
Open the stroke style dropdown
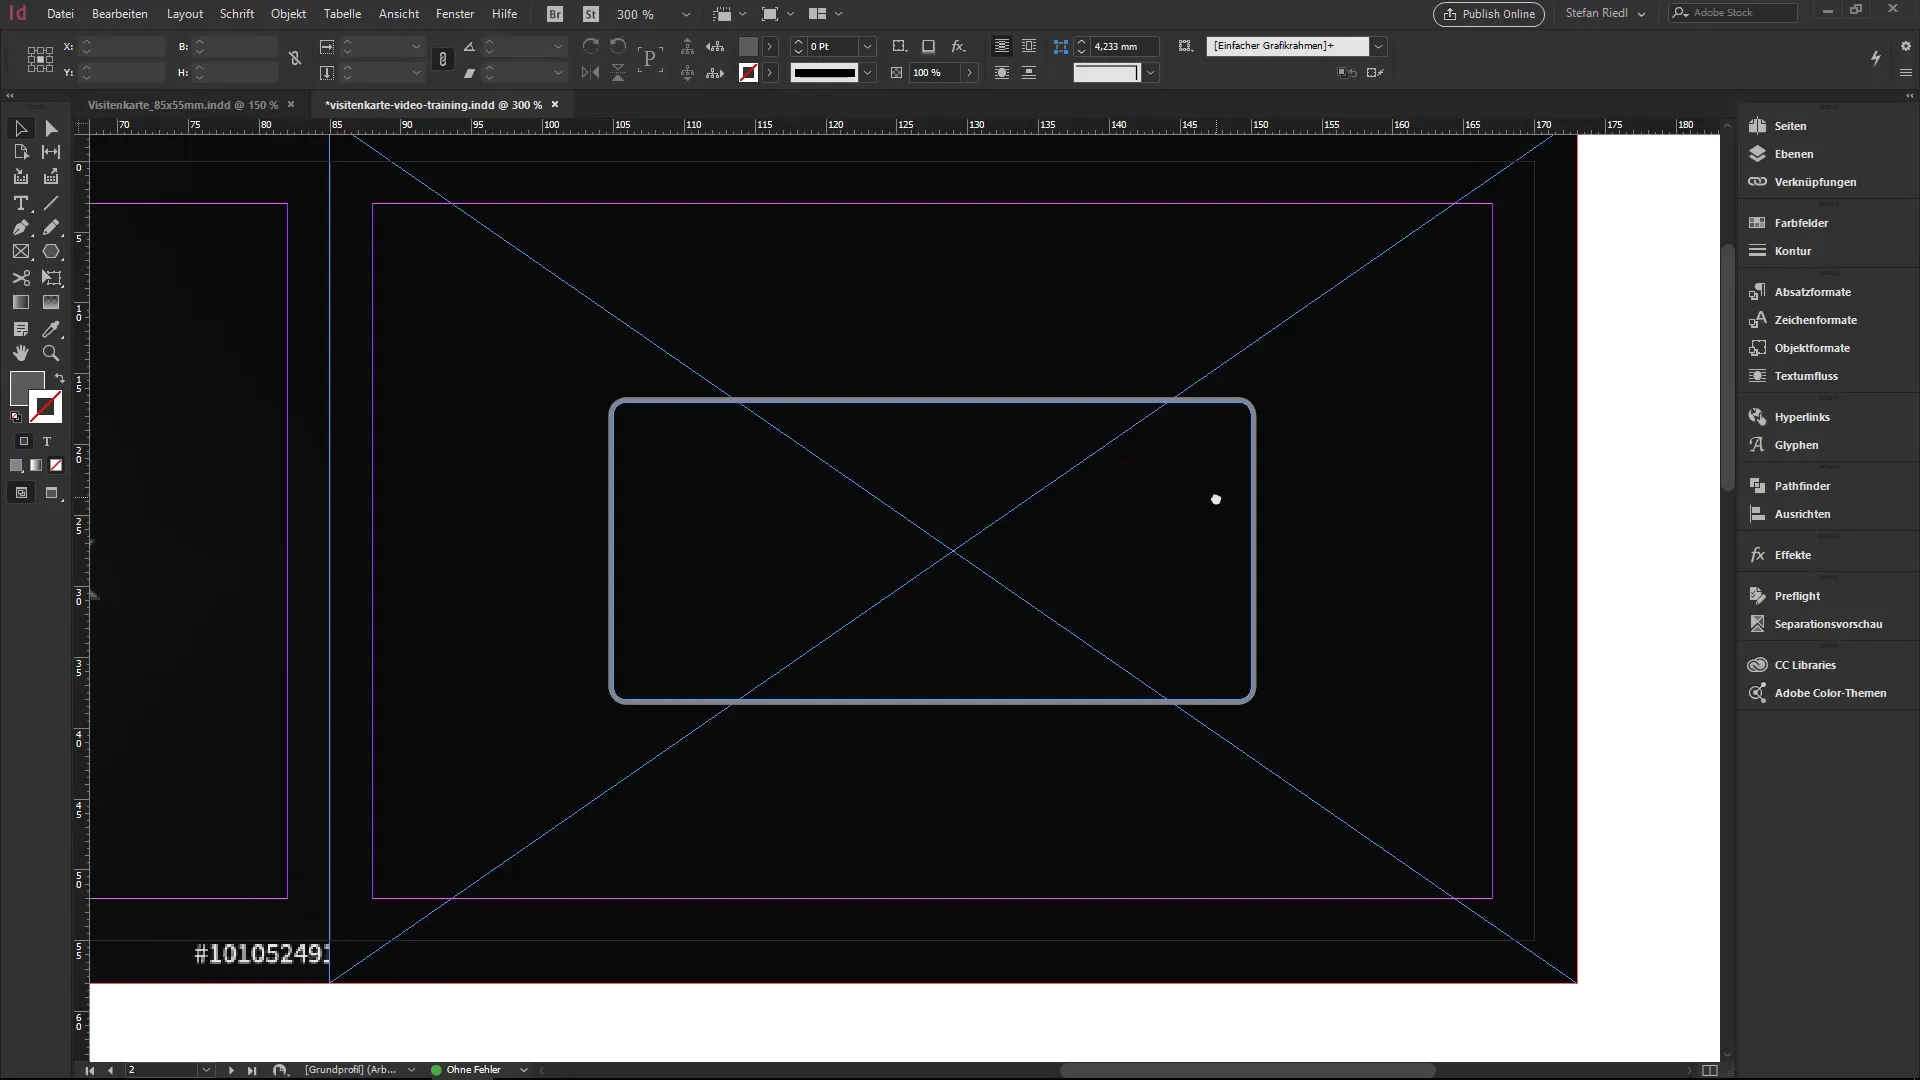[x=867, y=72]
